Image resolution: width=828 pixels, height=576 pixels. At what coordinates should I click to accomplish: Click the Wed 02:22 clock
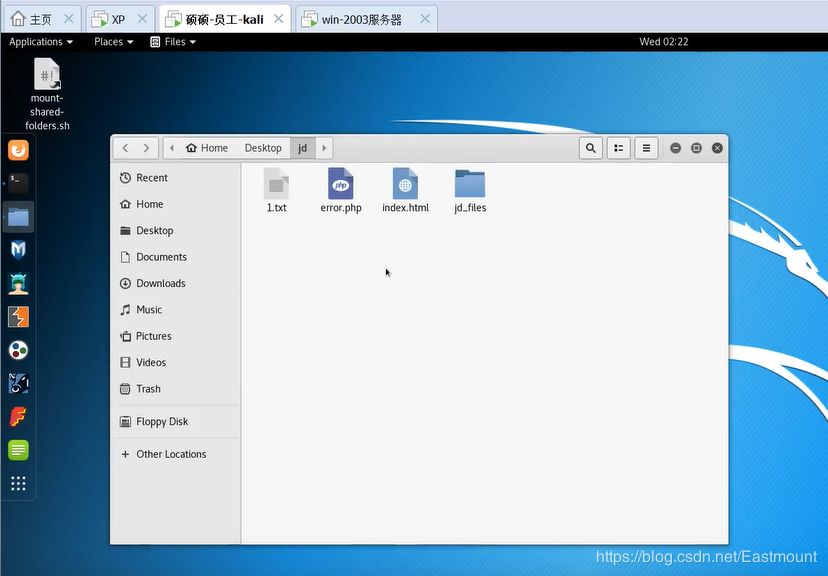point(664,42)
